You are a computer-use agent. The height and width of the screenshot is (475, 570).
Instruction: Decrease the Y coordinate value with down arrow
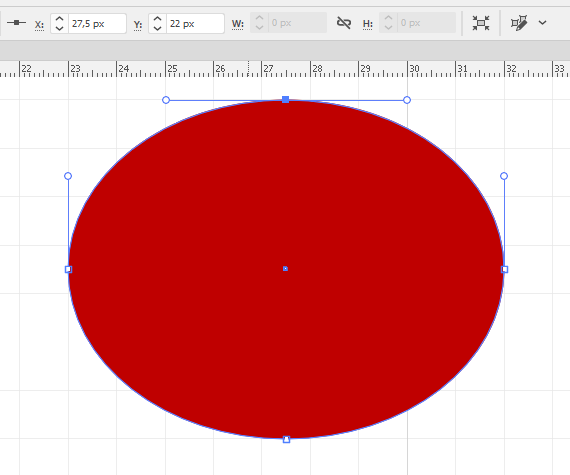(x=157, y=28)
